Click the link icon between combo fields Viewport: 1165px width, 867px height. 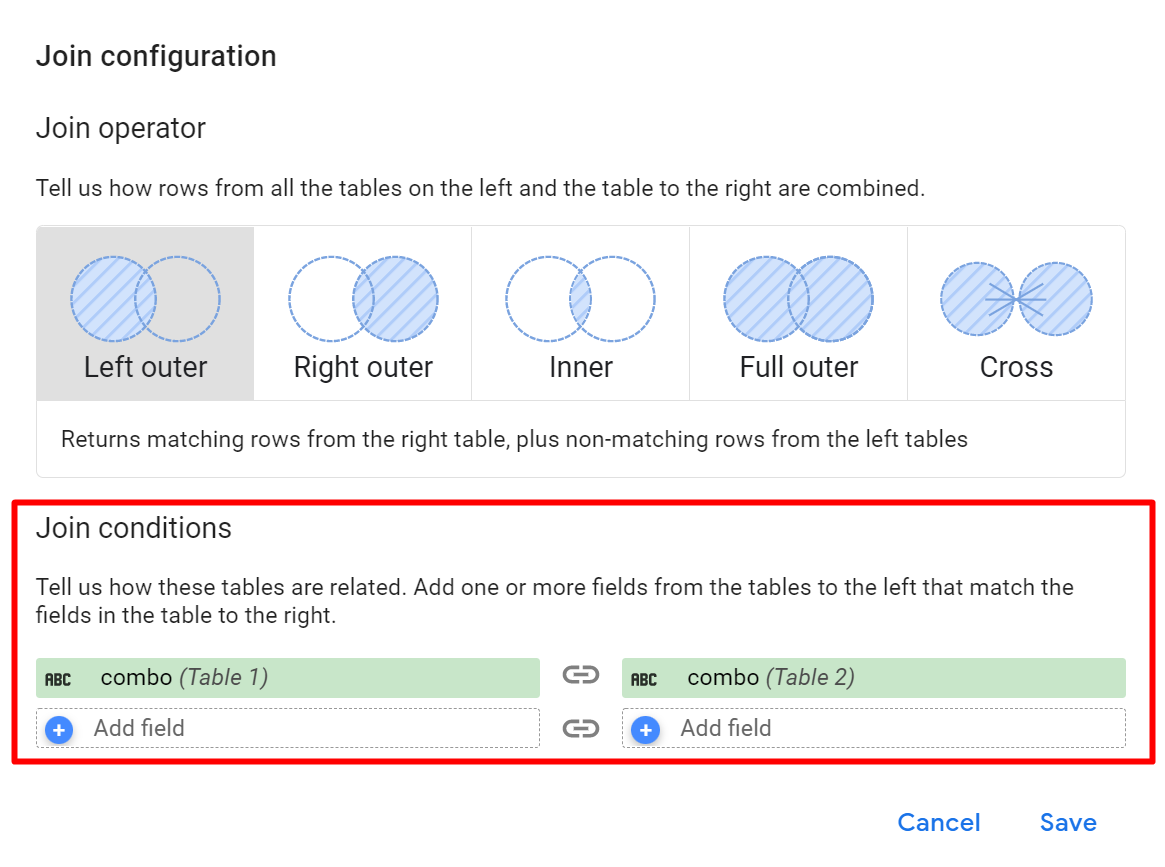pos(580,675)
